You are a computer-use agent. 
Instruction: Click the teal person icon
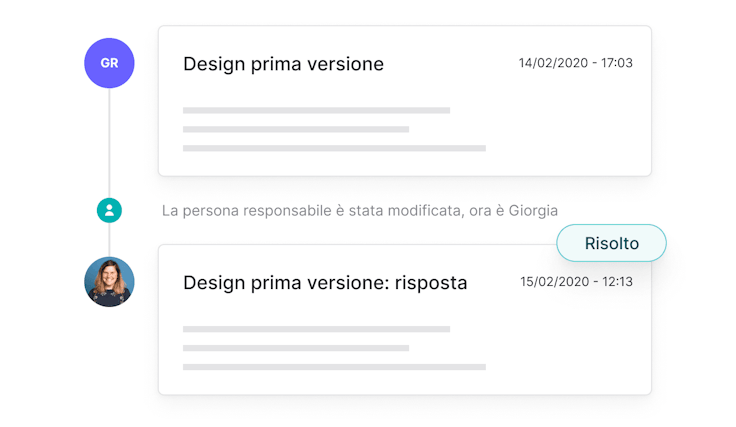tap(109, 210)
